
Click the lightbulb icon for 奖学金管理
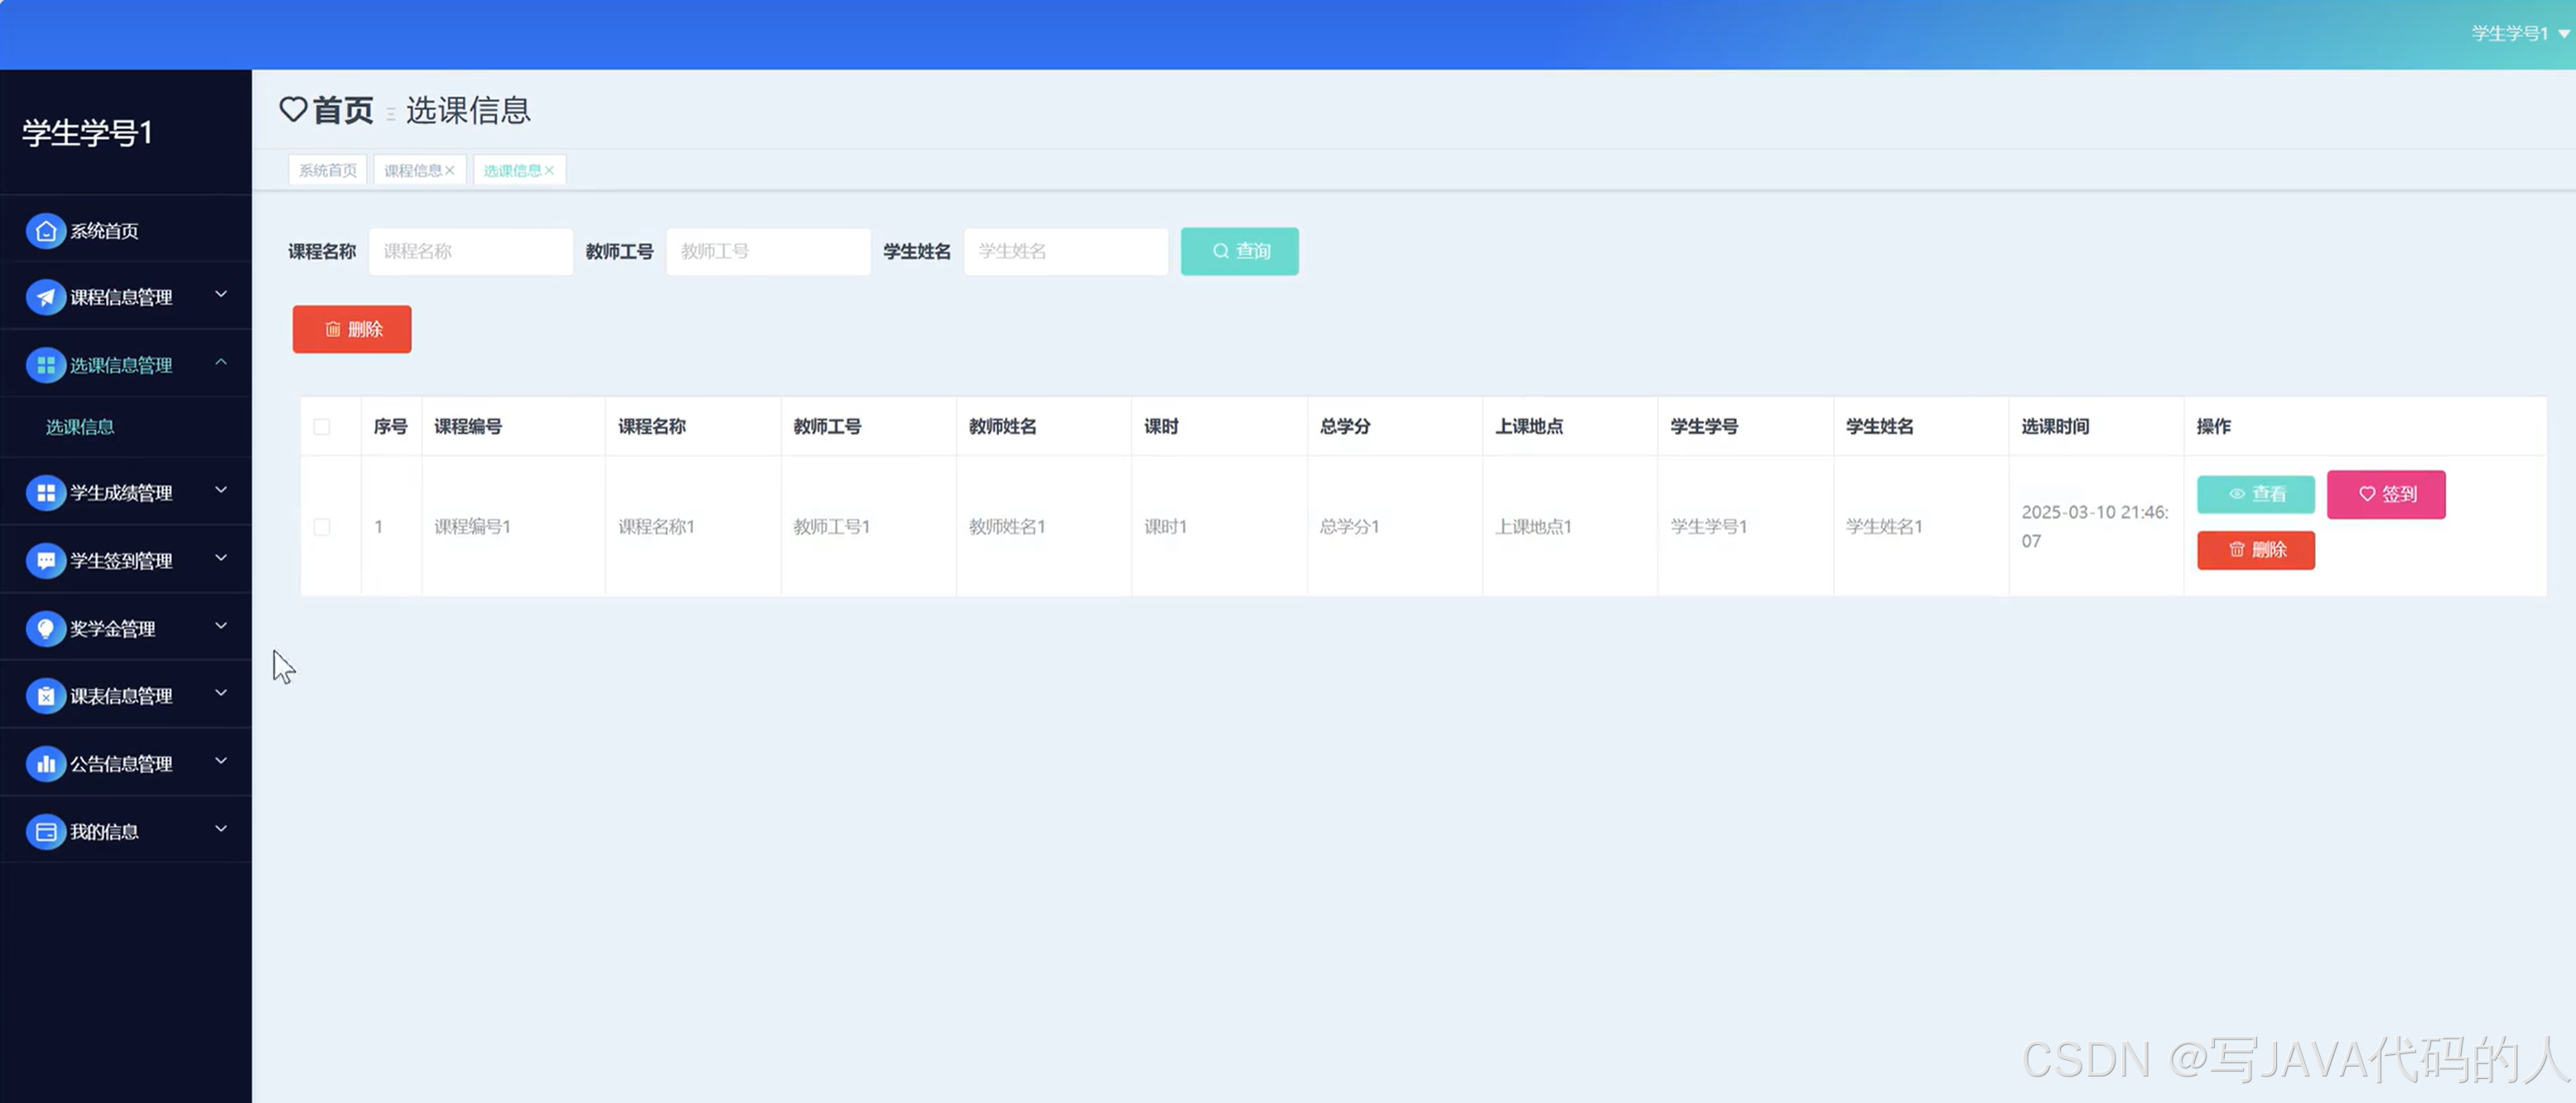pyautogui.click(x=45, y=628)
